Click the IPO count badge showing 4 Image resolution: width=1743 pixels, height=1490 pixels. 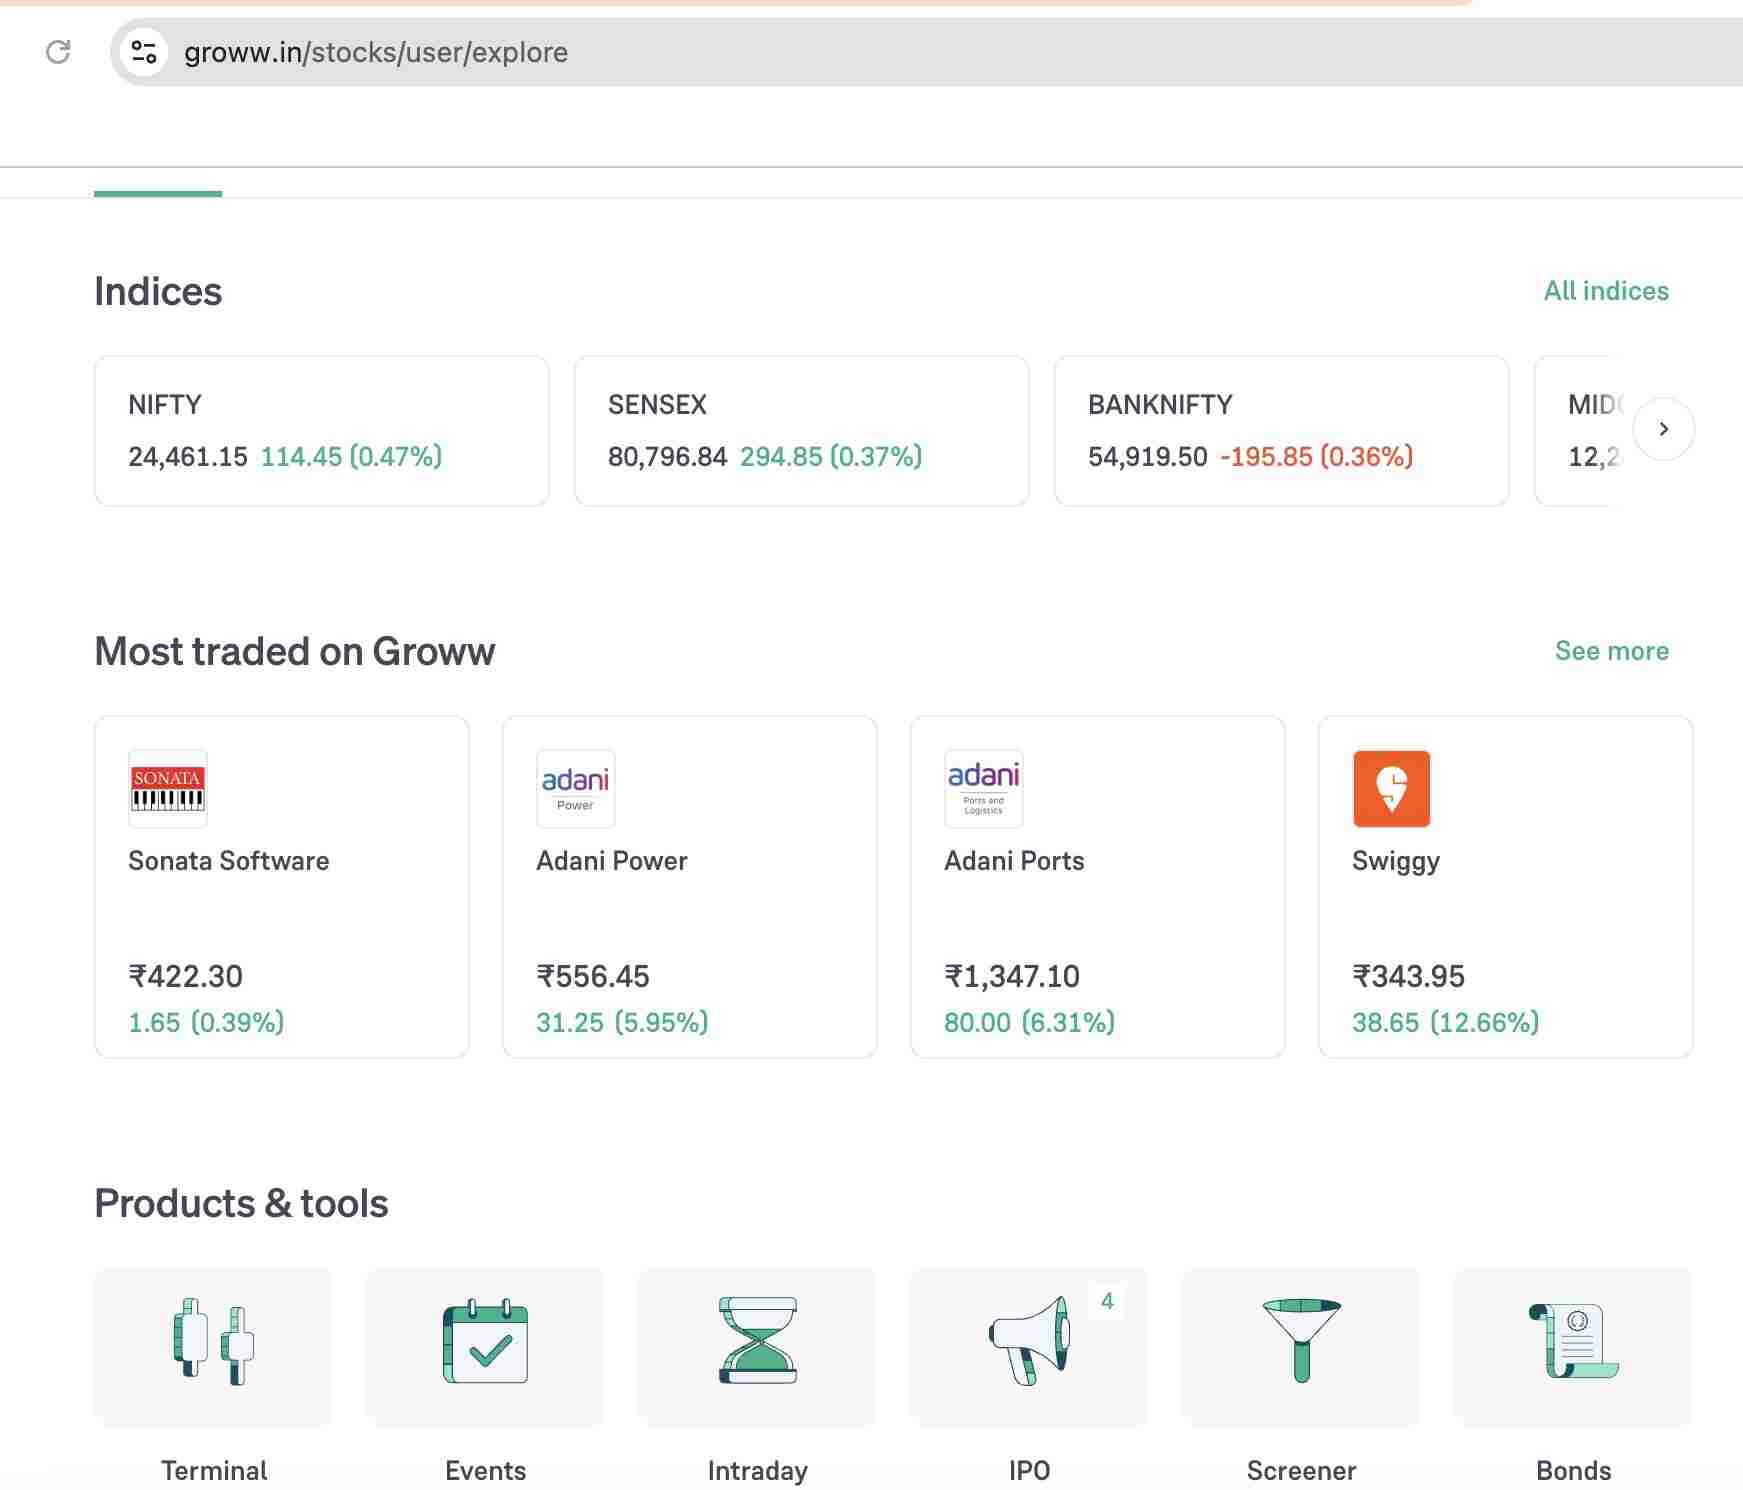pos(1107,1301)
